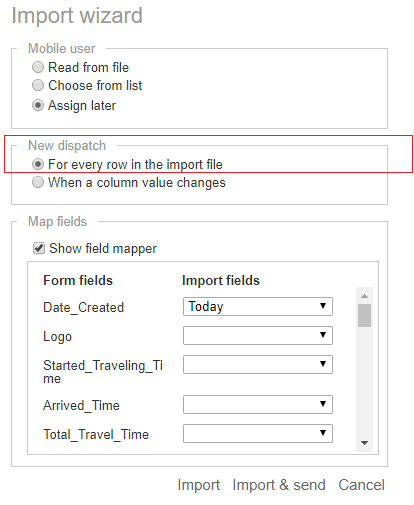Expand the Total_Travel_Time import field dropdown
The image size is (414, 505).
click(258, 433)
